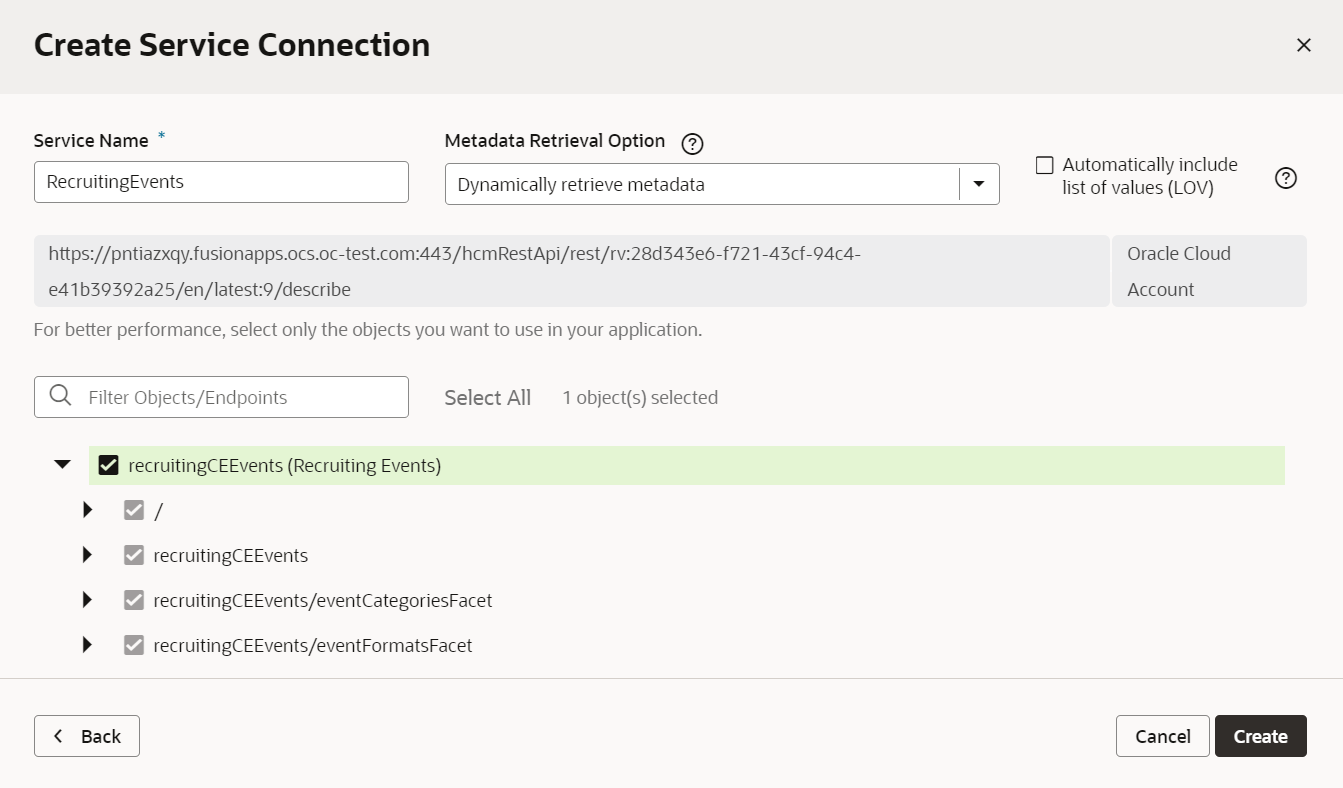Toggle the checkbox for recruitingCEEvents/eventCategoriesFacet
The width and height of the screenshot is (1343, 788).
(x=134, y=599)
